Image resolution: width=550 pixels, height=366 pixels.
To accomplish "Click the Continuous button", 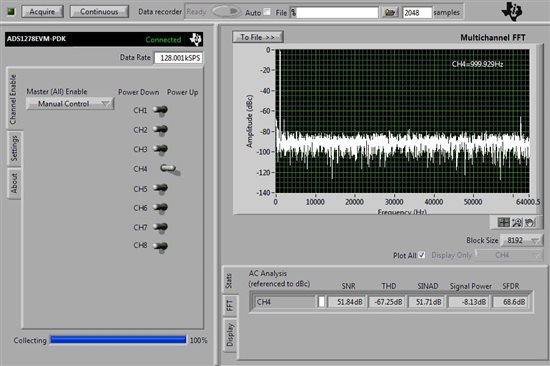I will pos(99,12).
